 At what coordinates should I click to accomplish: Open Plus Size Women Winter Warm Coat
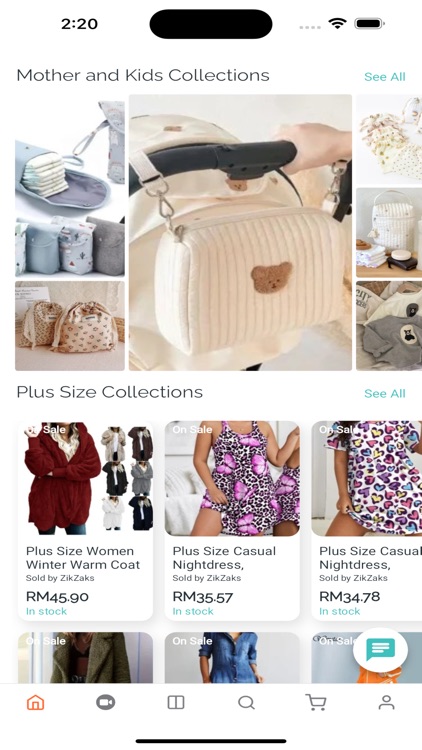(x=86, y=520)
